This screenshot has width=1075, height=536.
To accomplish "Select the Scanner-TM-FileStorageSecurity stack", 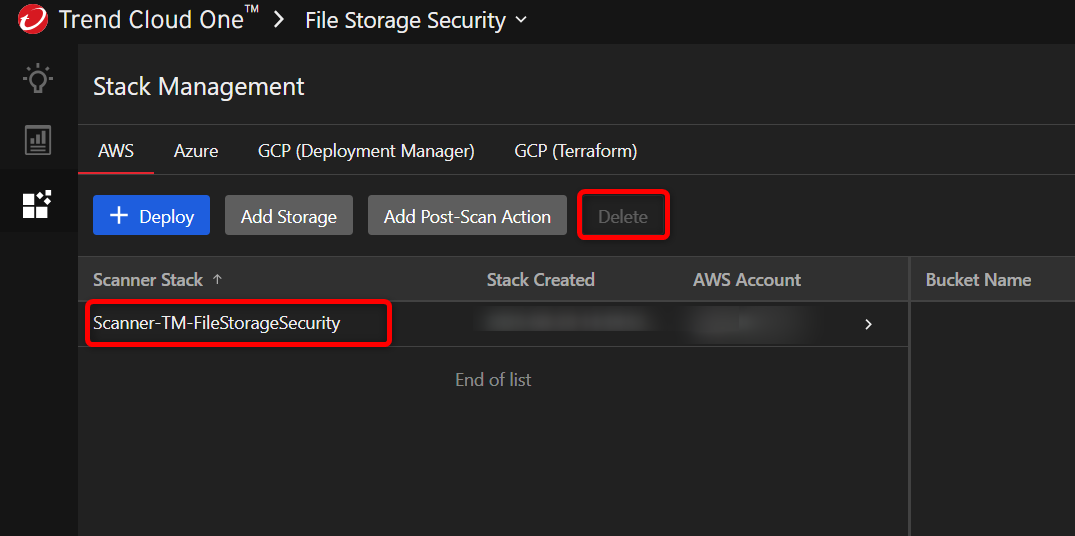I will click(217, 323).
